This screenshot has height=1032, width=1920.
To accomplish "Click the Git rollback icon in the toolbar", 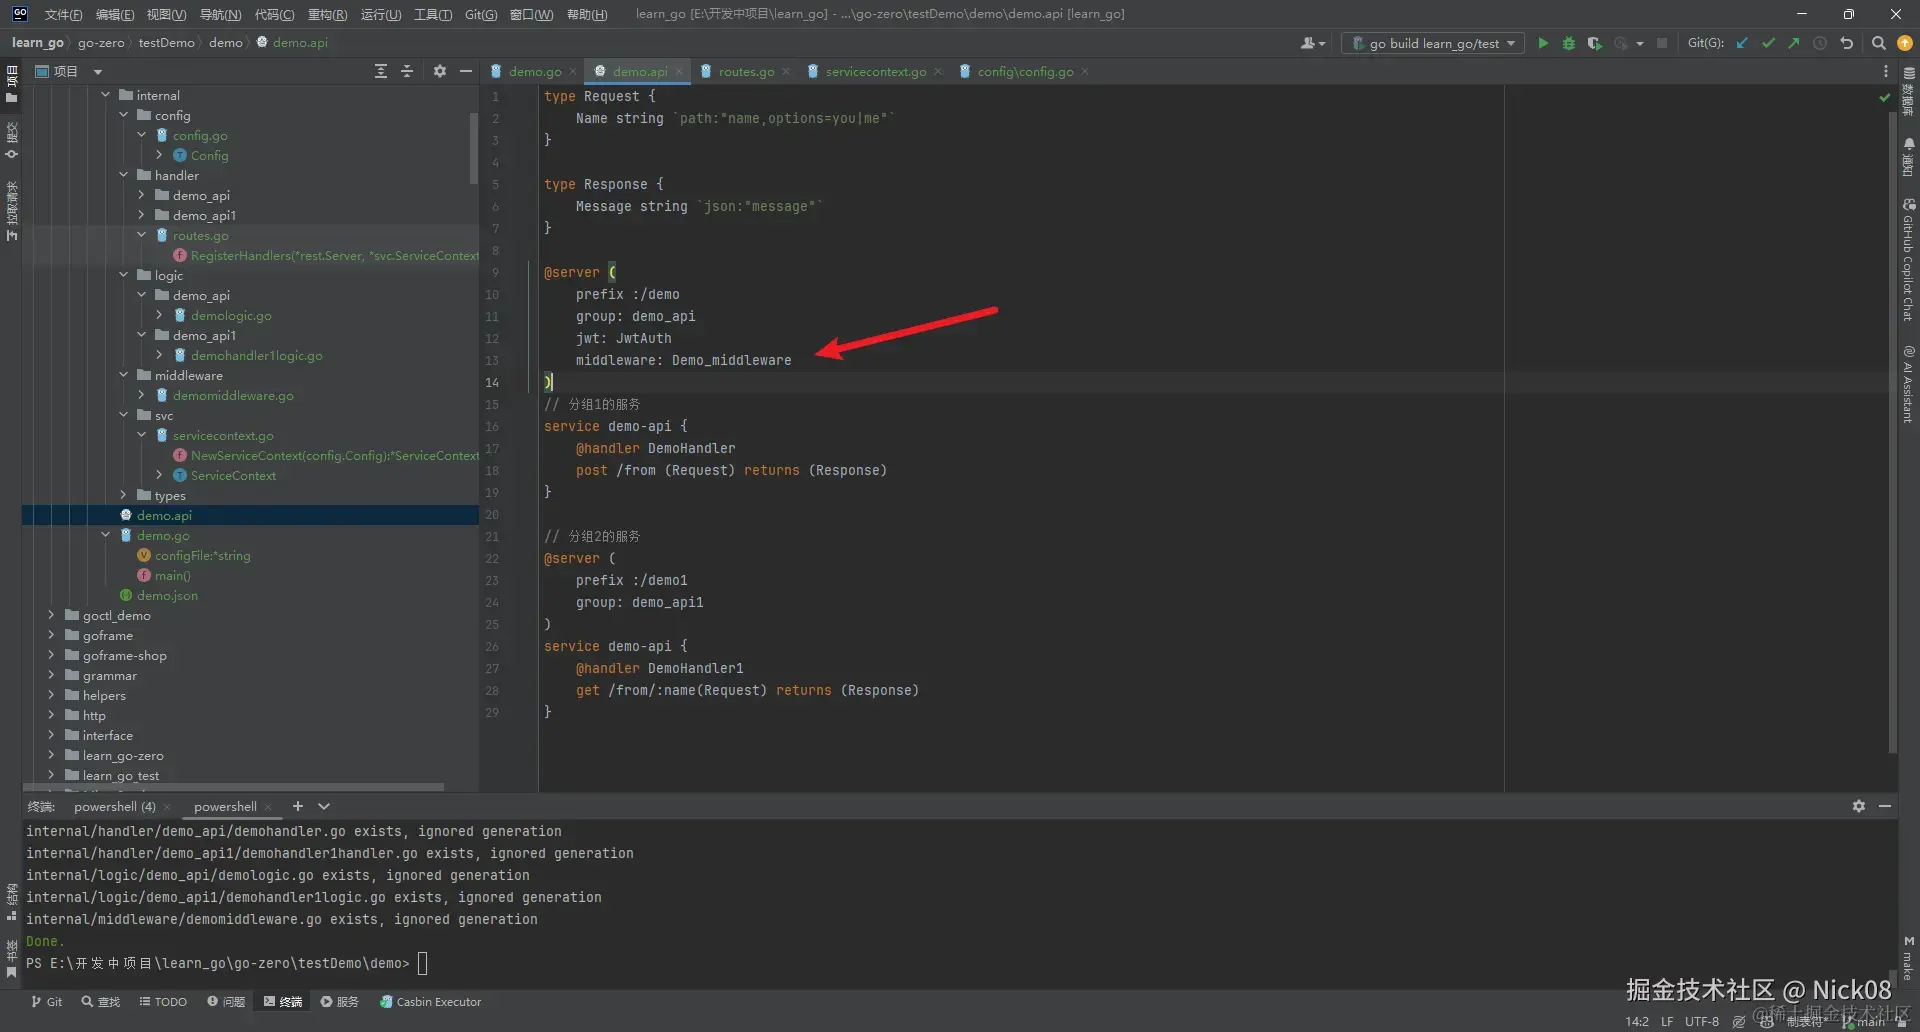I will pyautogui.click(x=1847, y=43).
